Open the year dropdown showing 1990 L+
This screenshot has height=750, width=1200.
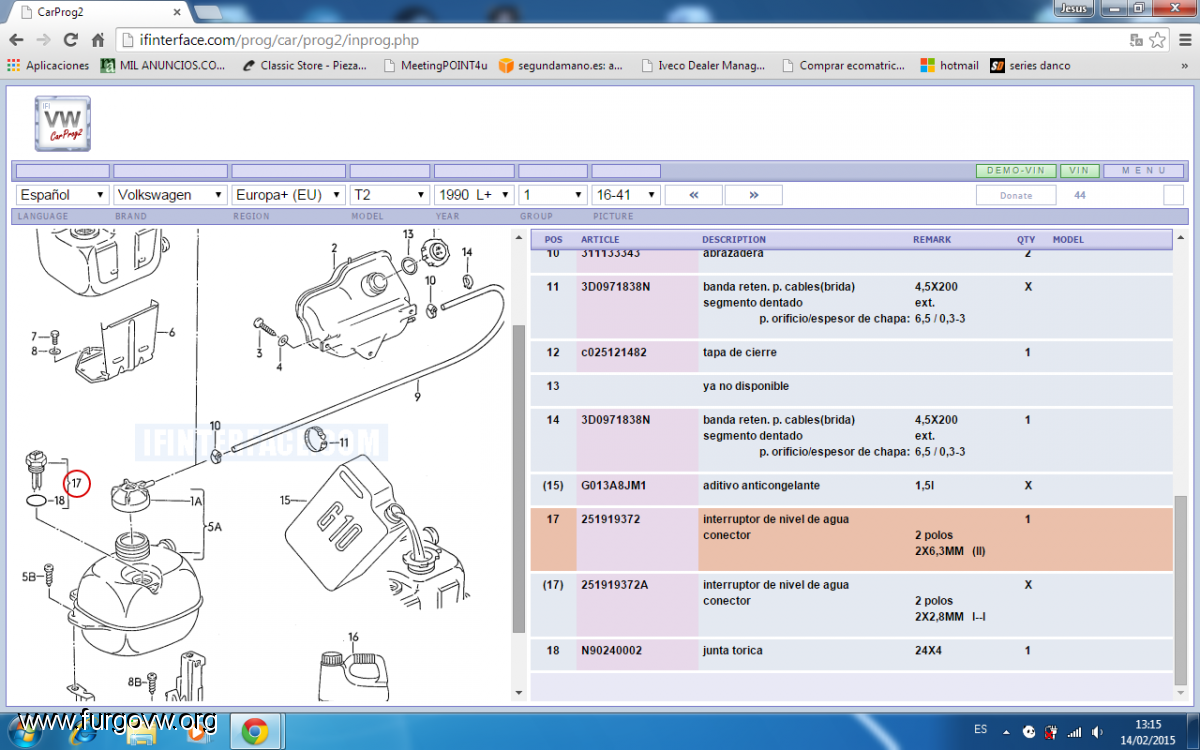click(x=474, y=195)
